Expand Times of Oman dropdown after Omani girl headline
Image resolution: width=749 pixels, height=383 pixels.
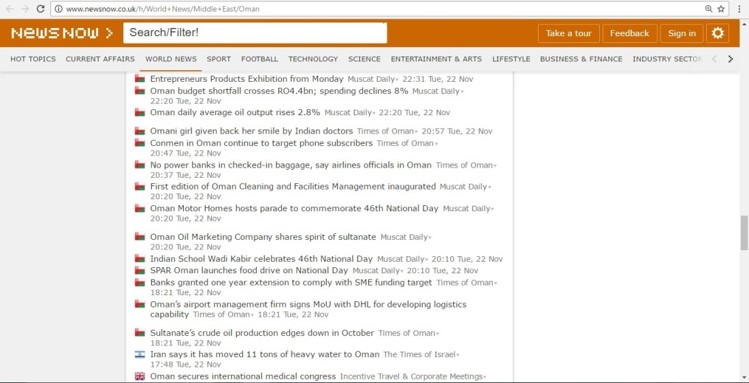(x=416, y=132)
